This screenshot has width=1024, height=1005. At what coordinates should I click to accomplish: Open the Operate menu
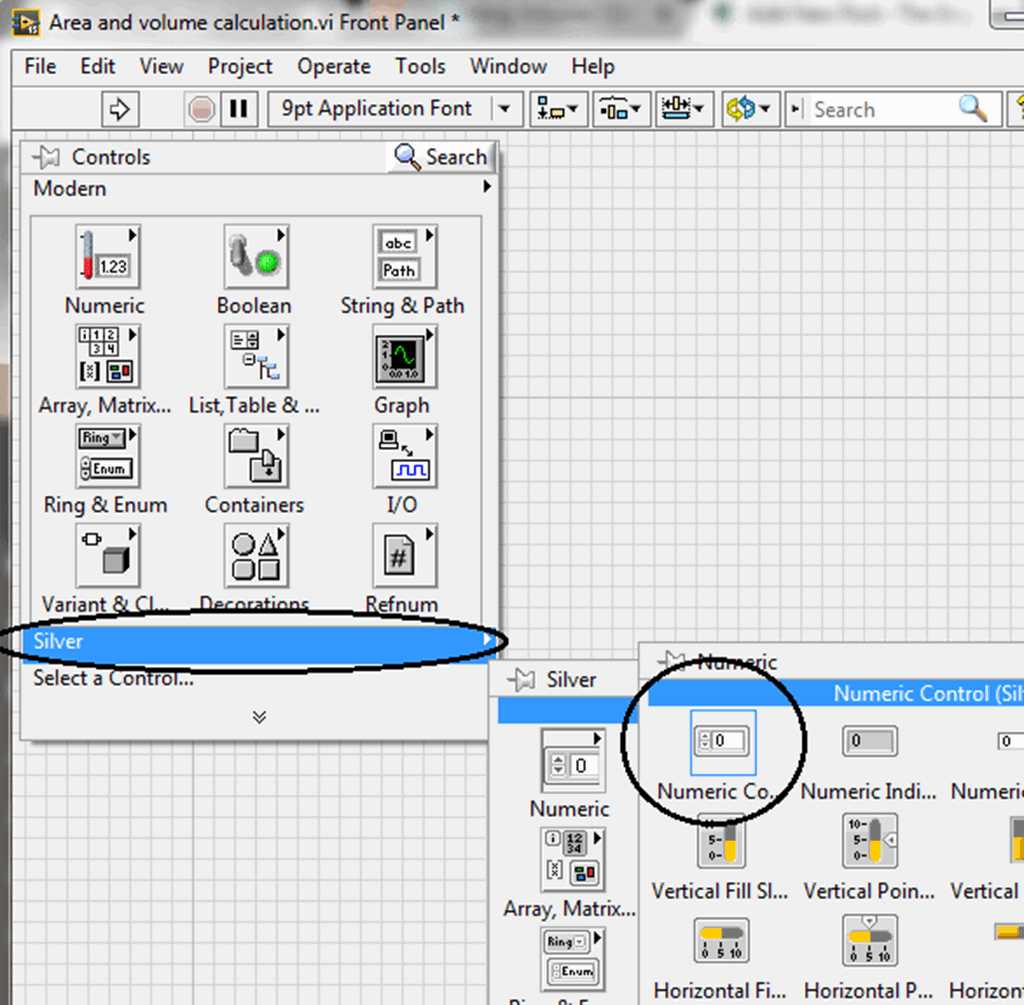click(x=334, y=66)
